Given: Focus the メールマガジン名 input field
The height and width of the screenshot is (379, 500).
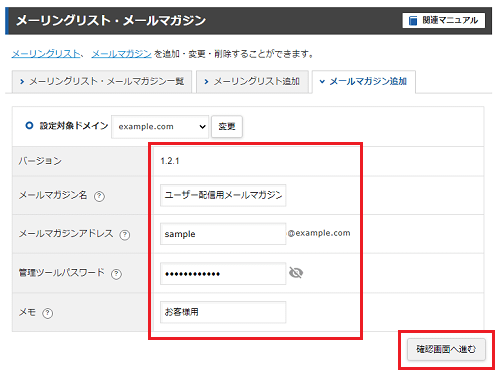Looking at the screenshot, I should click(223, 195).
